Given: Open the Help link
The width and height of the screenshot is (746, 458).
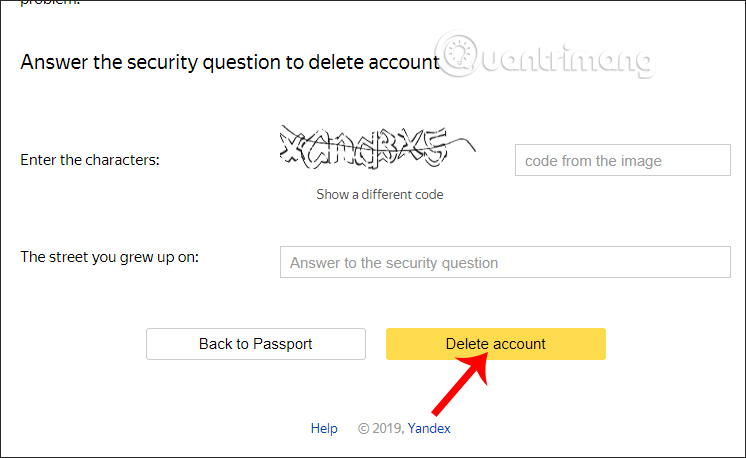Looking at the screenshot, I should [324, 428].
